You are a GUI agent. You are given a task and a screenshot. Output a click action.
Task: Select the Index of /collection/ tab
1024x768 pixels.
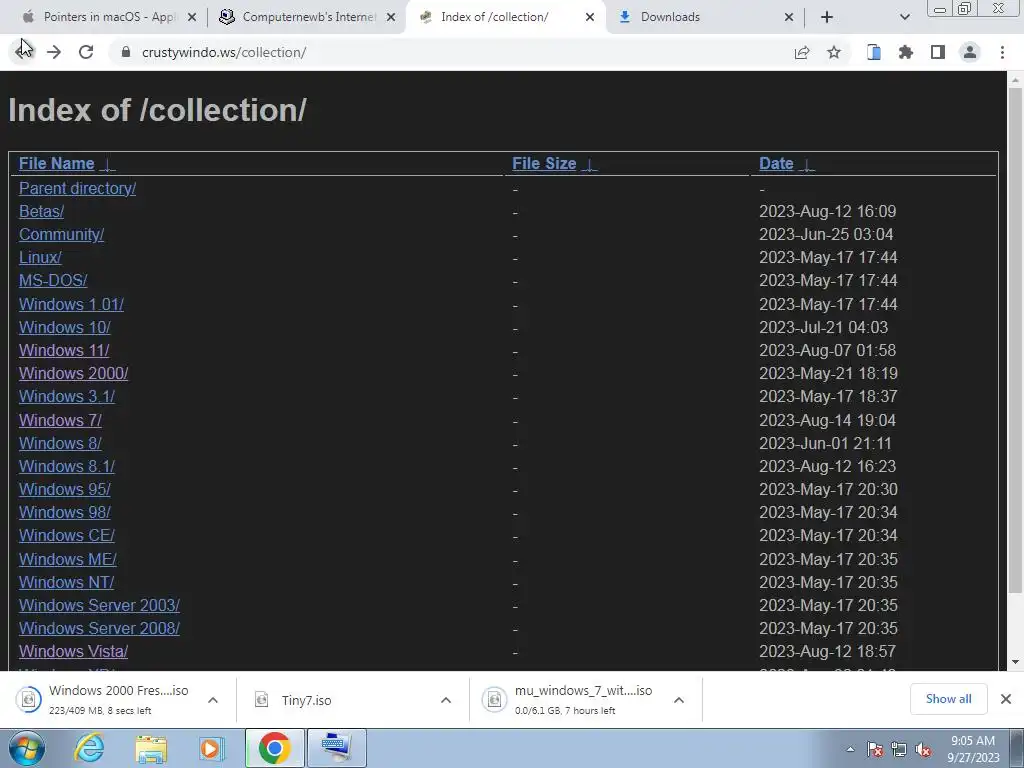tap(504, 17)
